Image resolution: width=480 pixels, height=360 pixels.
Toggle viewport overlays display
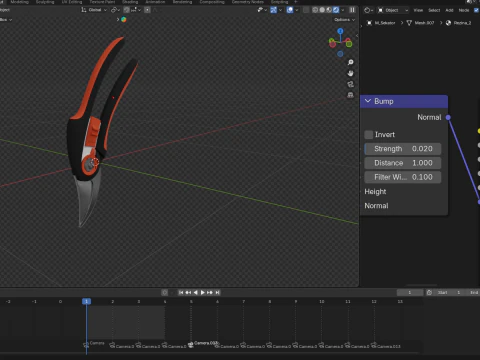290,10
